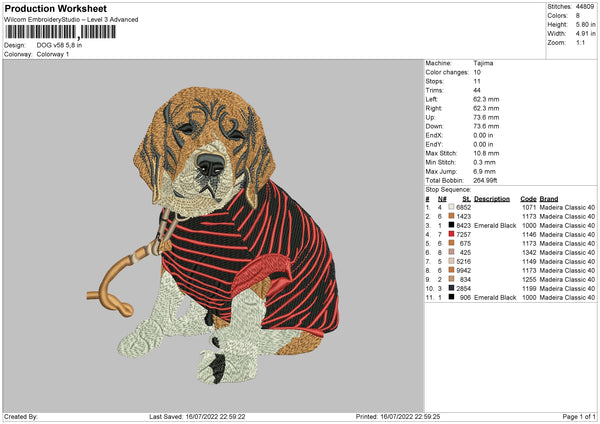600x424 pixels.
Task: Click the 'Created By:' footer label
Action: [x=21, y=416]
